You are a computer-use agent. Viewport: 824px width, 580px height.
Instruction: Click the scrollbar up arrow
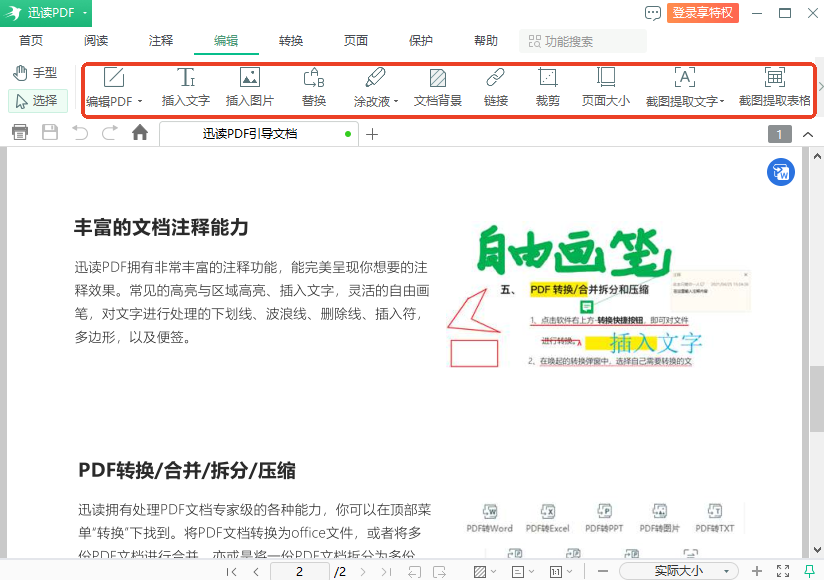[817, 156]
